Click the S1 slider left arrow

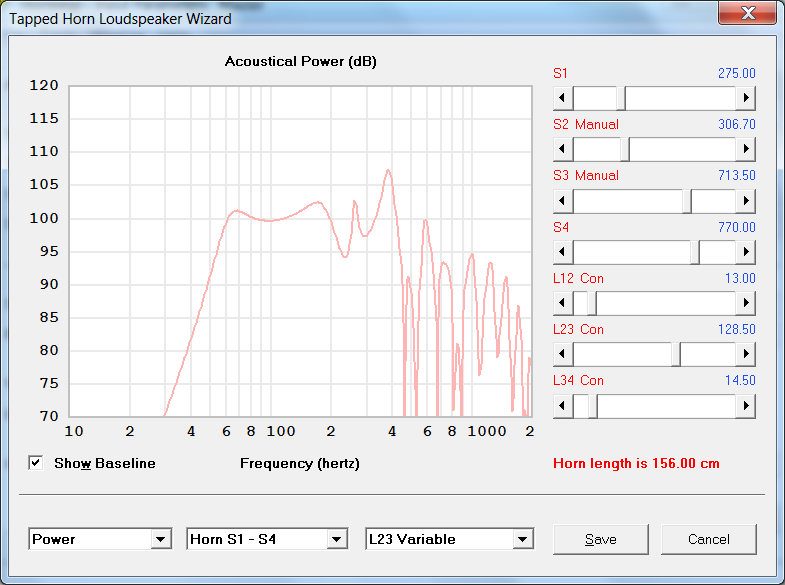(x=563, y=98)
